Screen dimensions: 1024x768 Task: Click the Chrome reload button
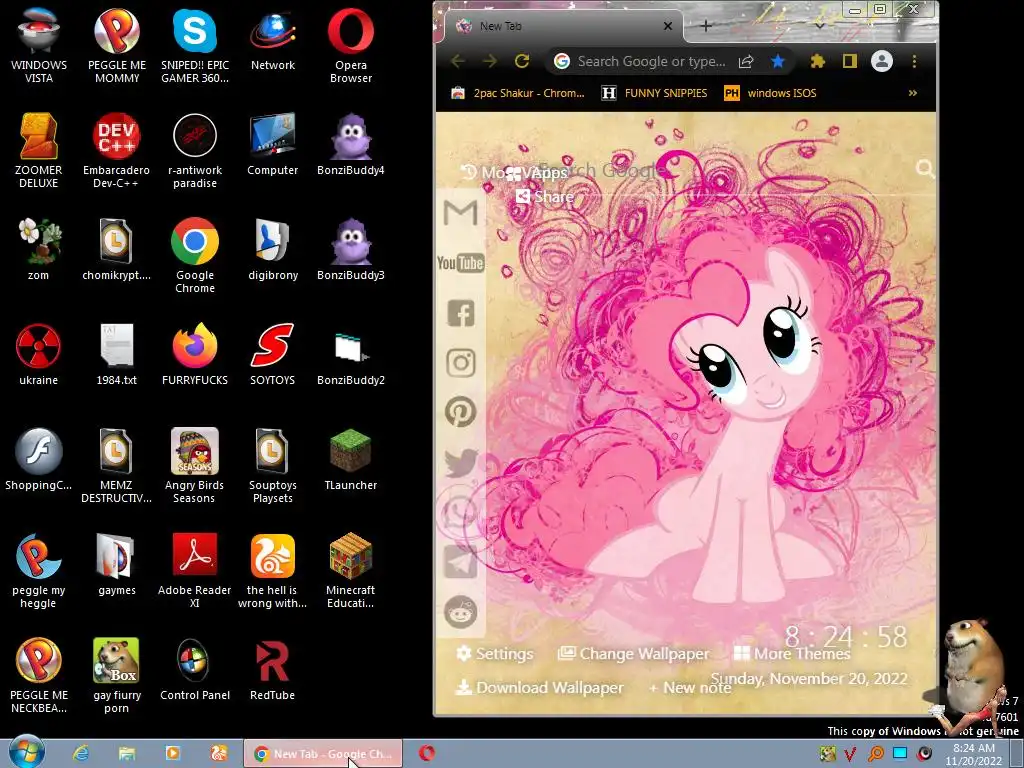(522, 61)
